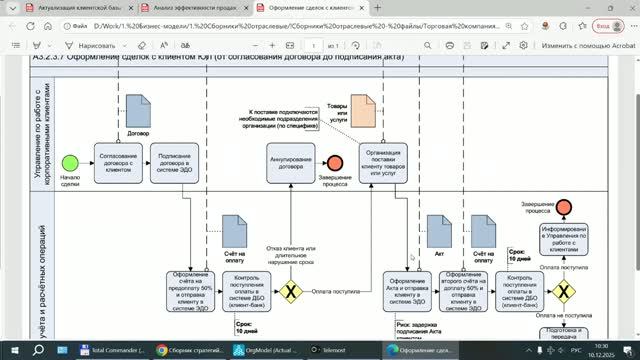640x360 pixels.
Task: Click the Вход profile sign-in button
Action: (608, 26)
